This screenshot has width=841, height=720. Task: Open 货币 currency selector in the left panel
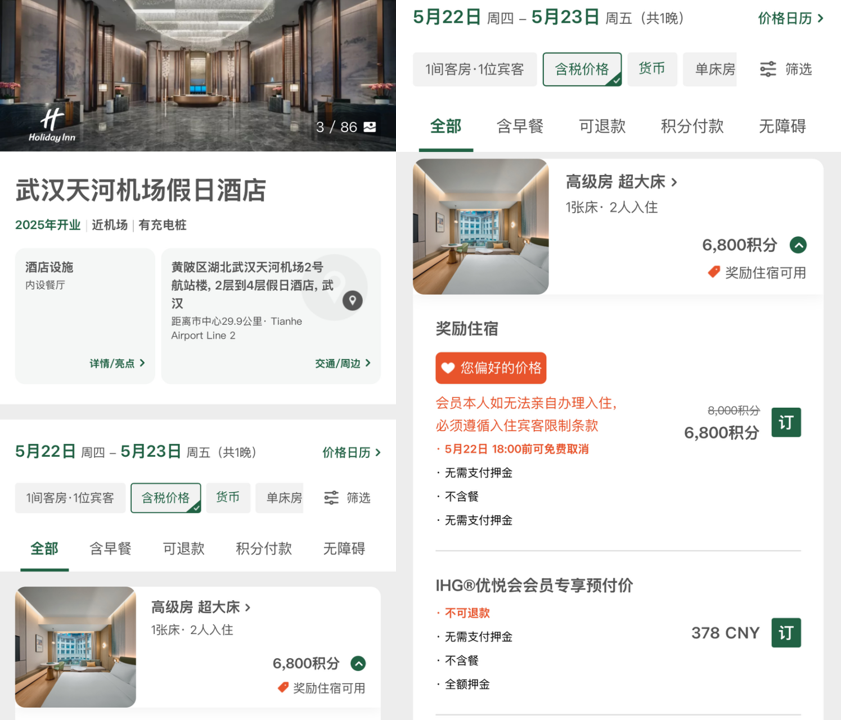228,498
